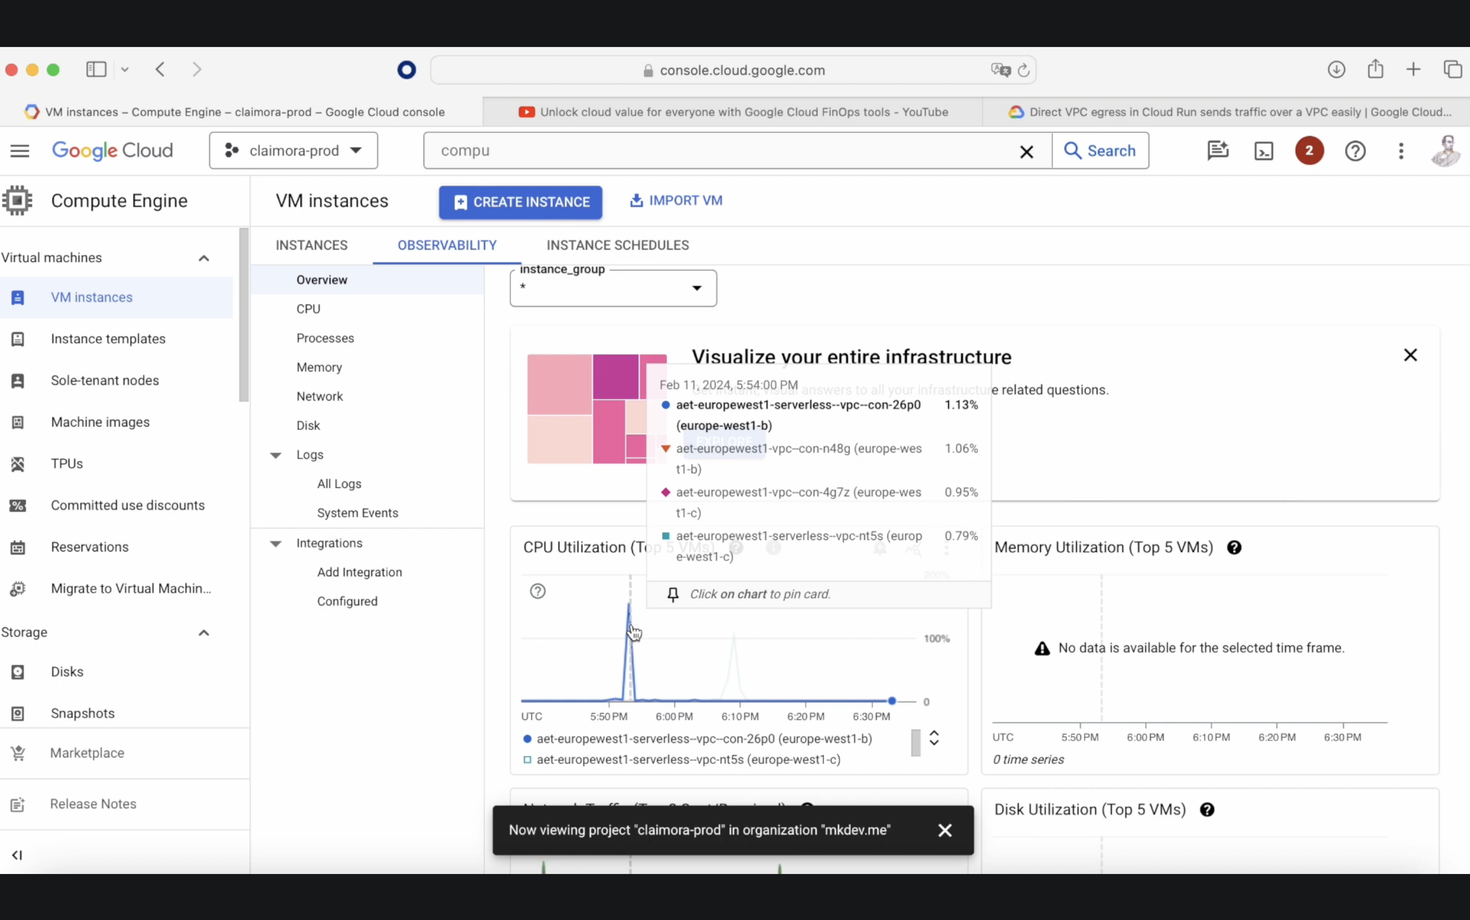The image size is (1470, 920).
Task: Dismiss the 'Now viewing project' notification
Action: click(945, 830)
